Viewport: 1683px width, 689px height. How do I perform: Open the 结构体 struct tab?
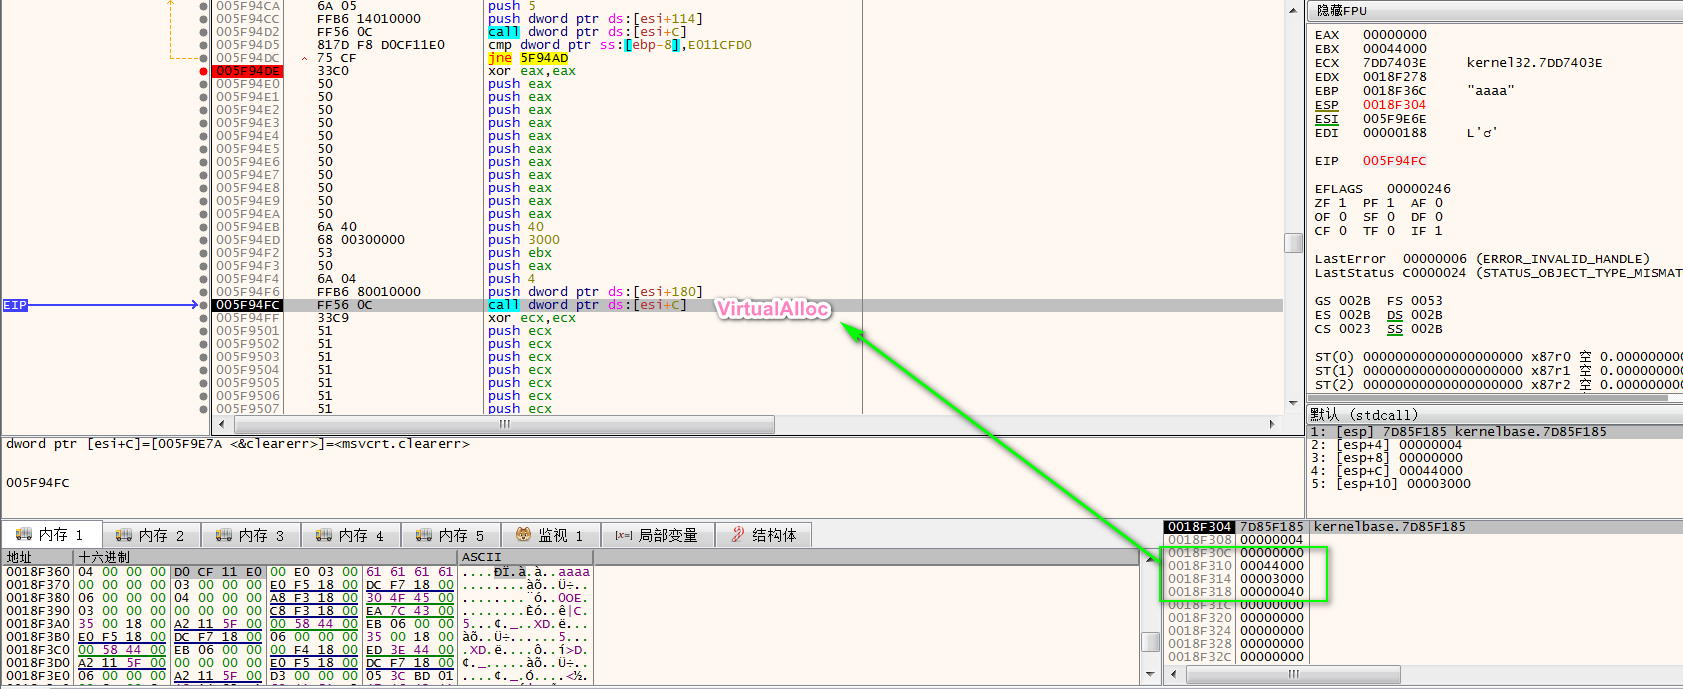(x=764, y=535)
